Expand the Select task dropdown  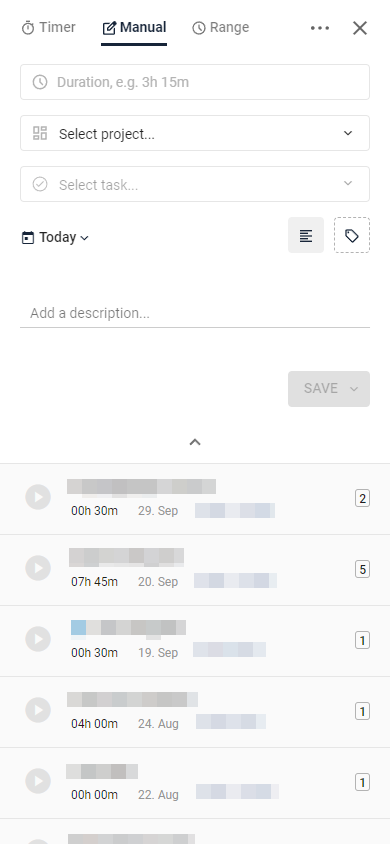pyautogui.click(x=195, y=184)
